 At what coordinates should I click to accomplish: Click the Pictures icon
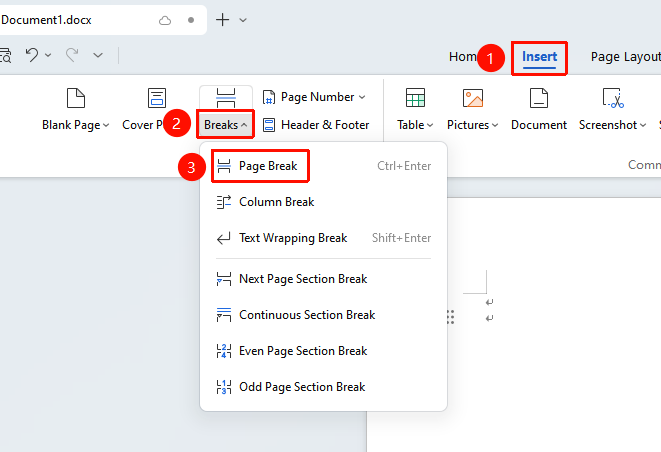click(473, 98)
